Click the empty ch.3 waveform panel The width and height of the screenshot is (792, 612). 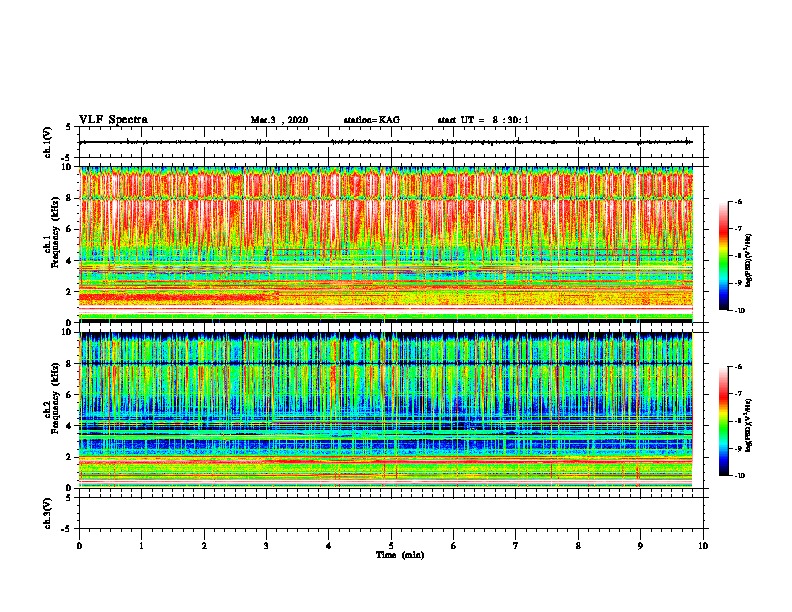point(391,513)
